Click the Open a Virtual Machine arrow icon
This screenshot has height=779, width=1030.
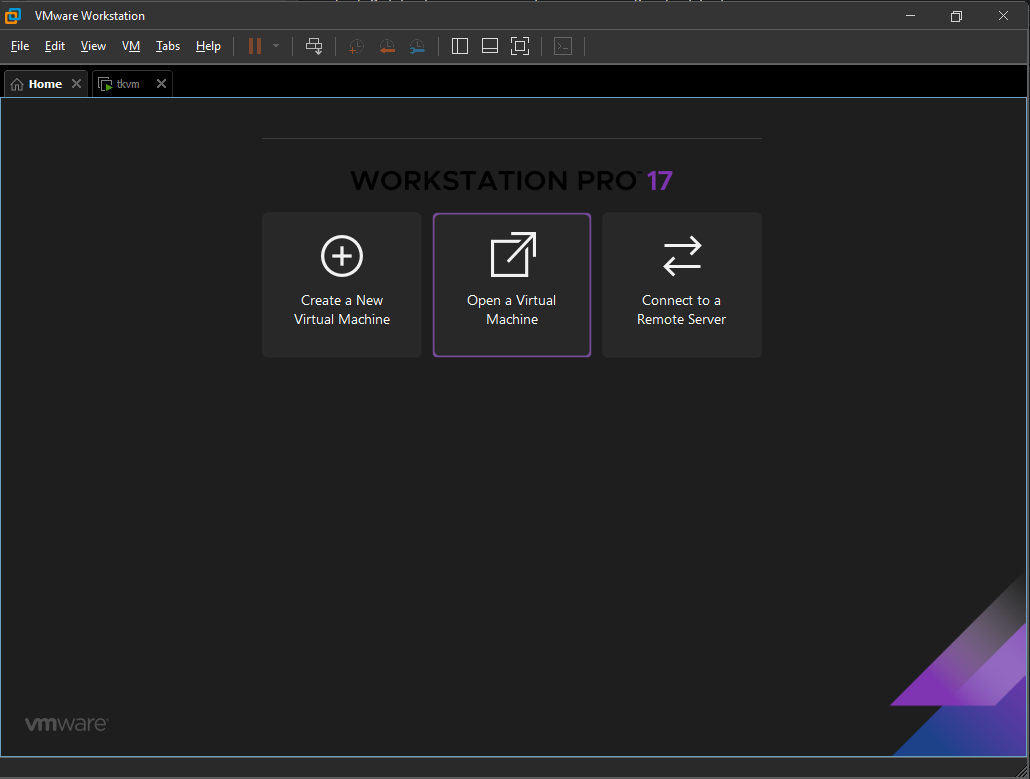[511, 255]
